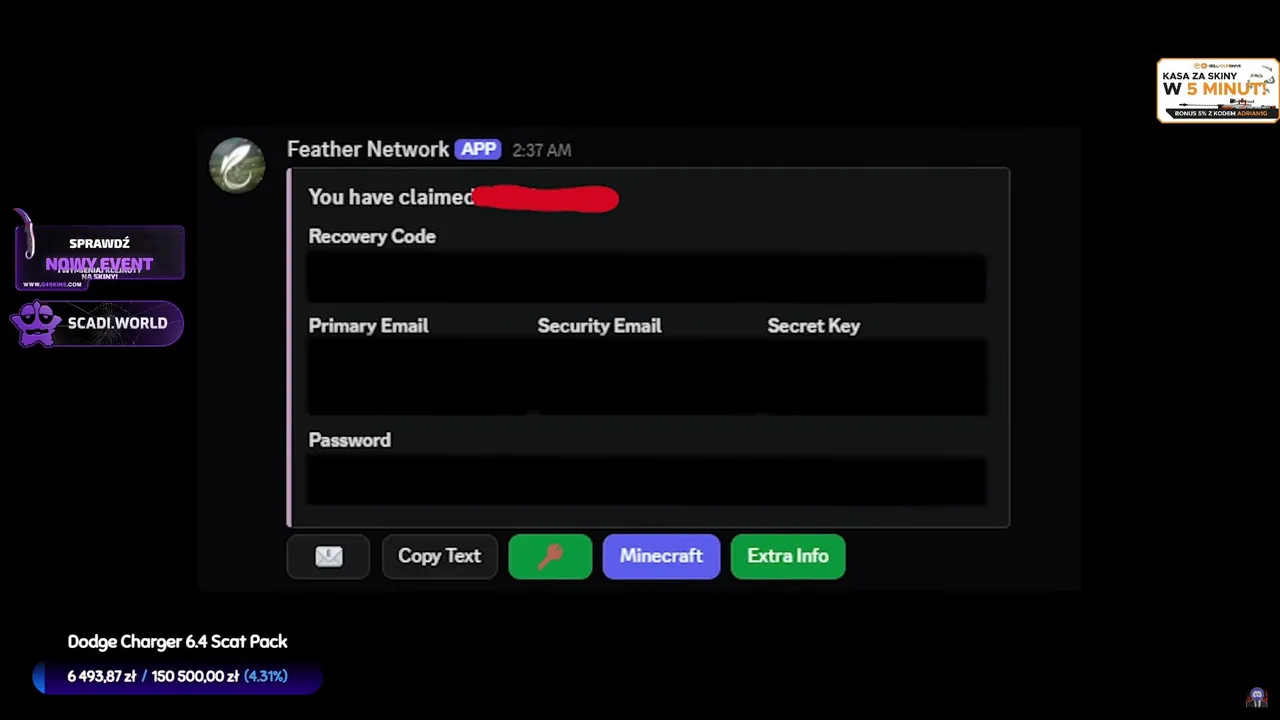Click the small avatar icon in bottom-right corner
Image resolution: width=1280 pixels, height=720 pixels.
[x=1257, y=697]
